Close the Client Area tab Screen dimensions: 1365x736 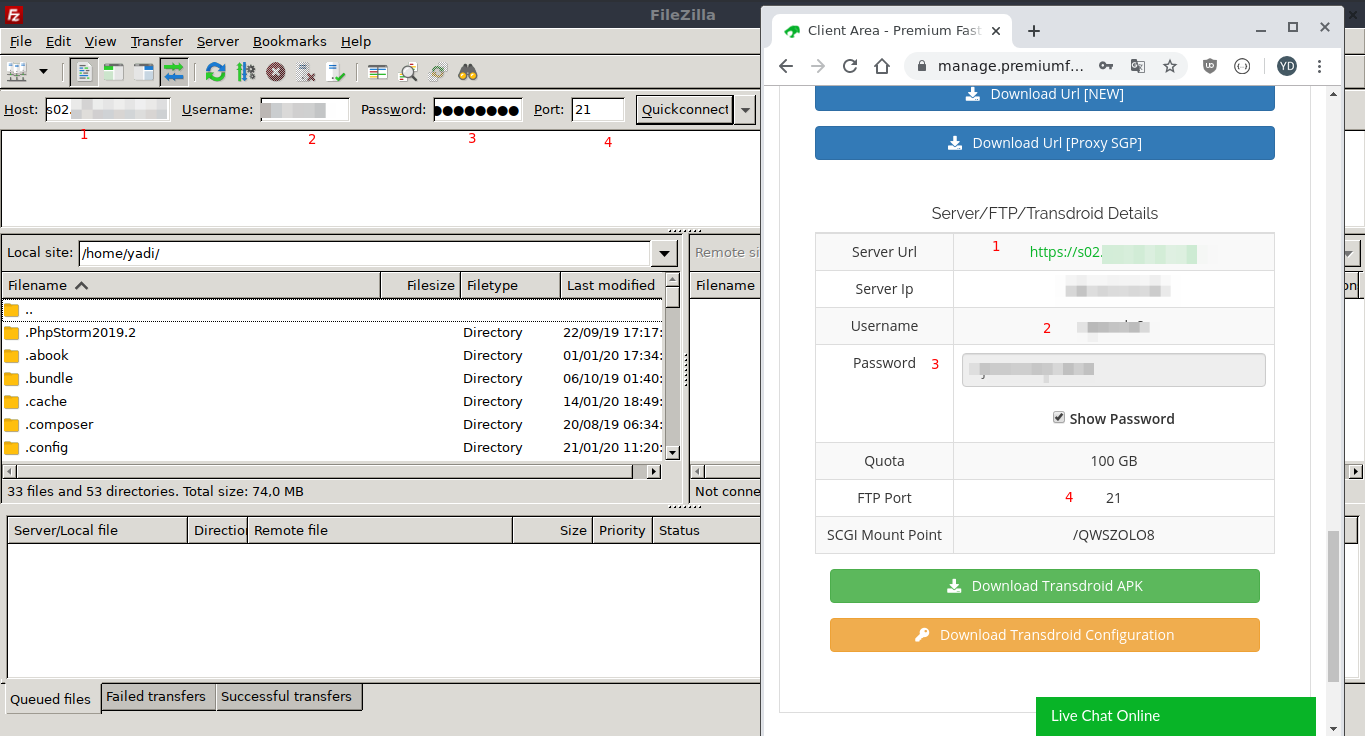995,31
